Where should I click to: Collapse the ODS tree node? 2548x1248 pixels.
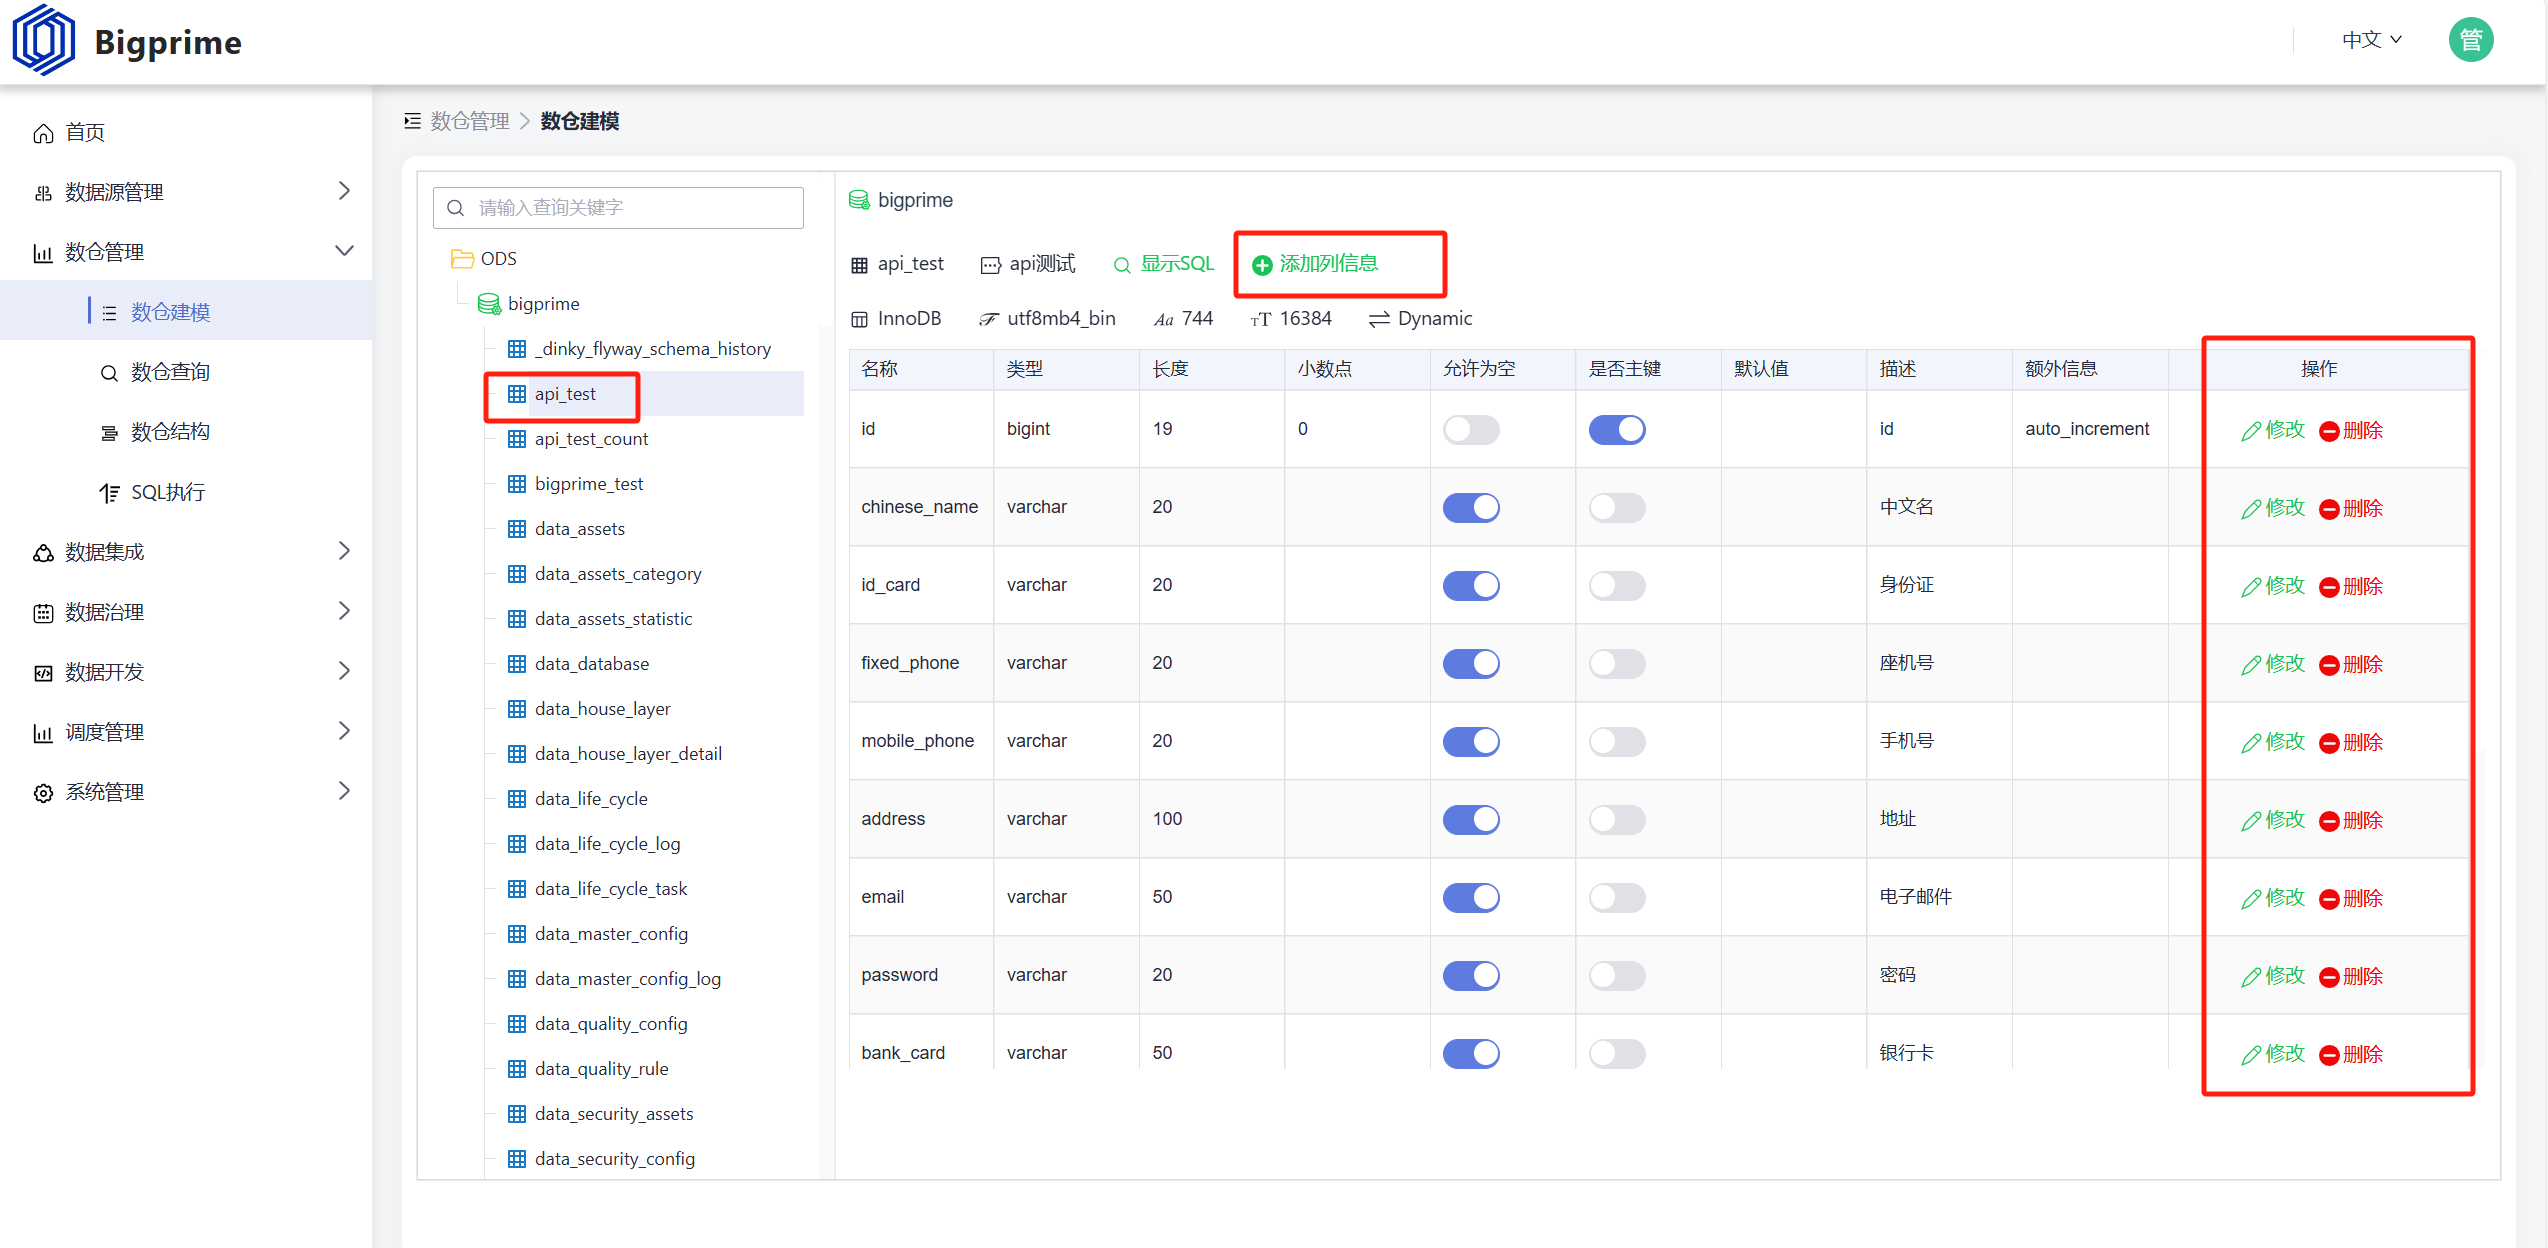[484, 259]
